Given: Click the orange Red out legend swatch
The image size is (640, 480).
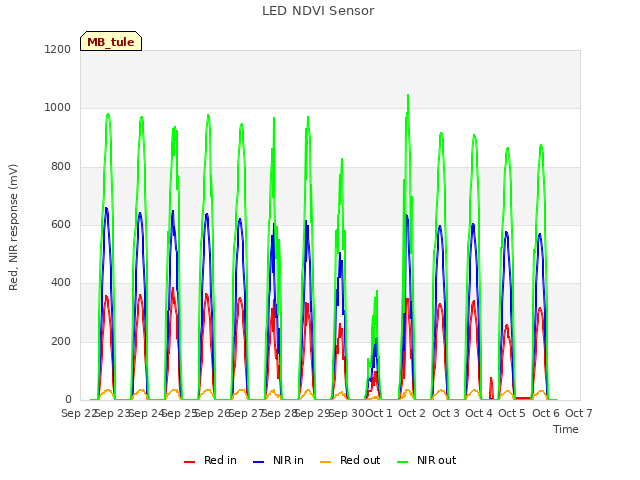Looking at the screenshot, I should point(325,462).
